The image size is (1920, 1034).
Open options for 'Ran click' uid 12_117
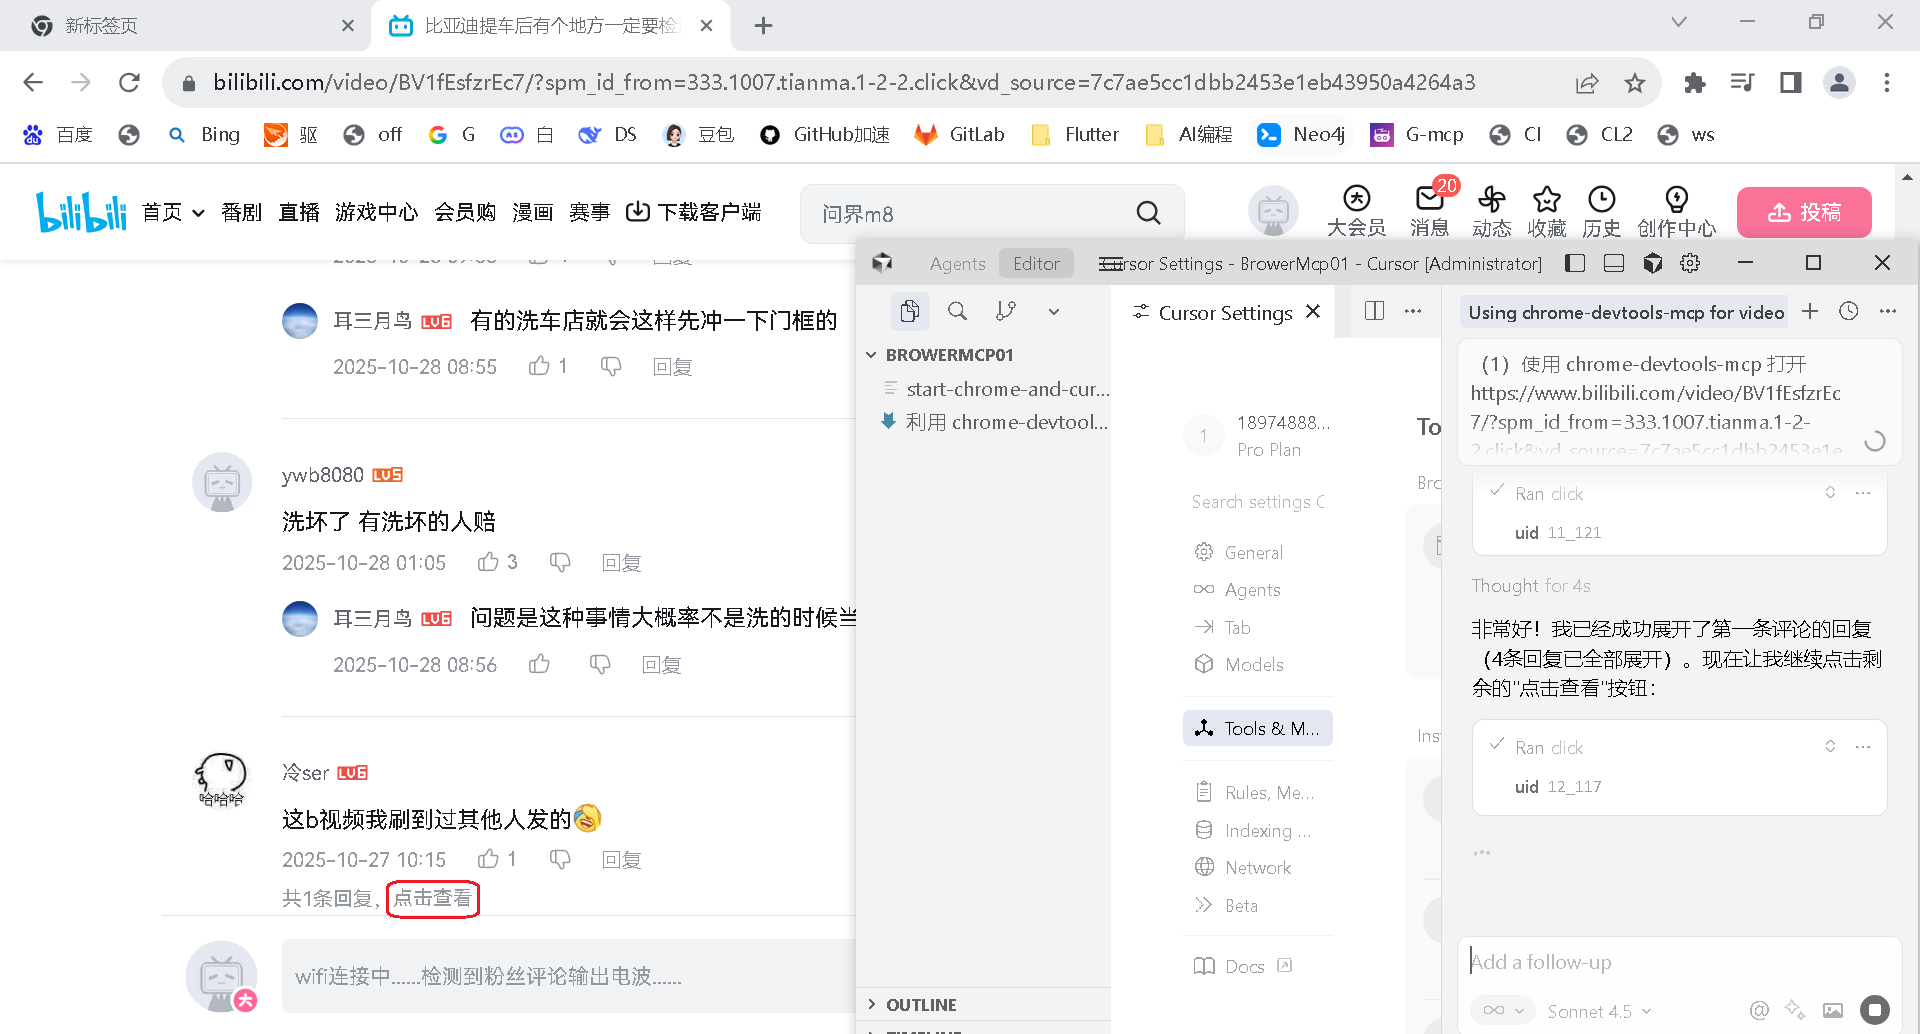coord(1863,747)
